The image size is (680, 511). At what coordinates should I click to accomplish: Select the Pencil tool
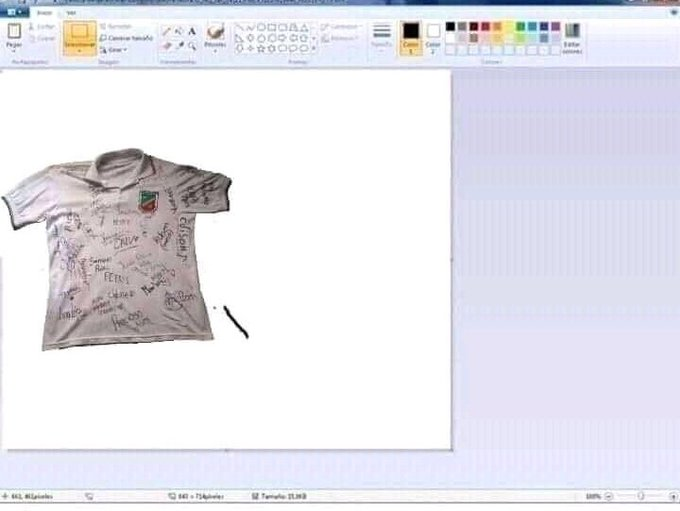[166, 31]
